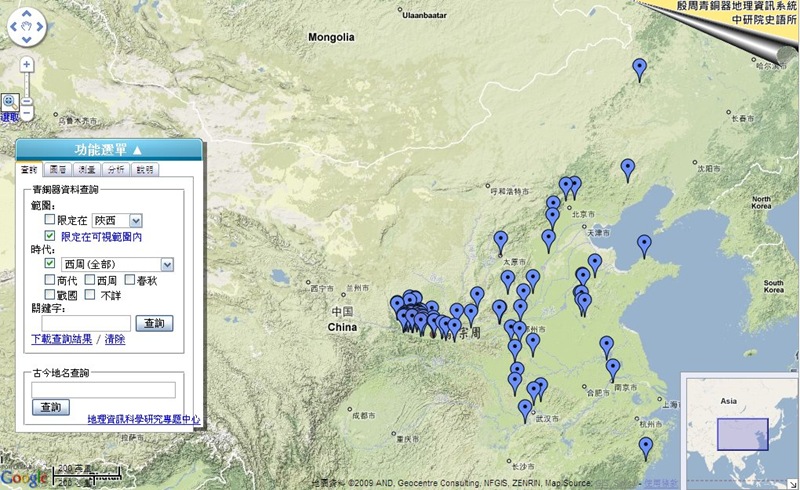This screenshot has height=490, width=800.
Task: Click the blue marker near Taiyuan
Action: pos(500,240)
